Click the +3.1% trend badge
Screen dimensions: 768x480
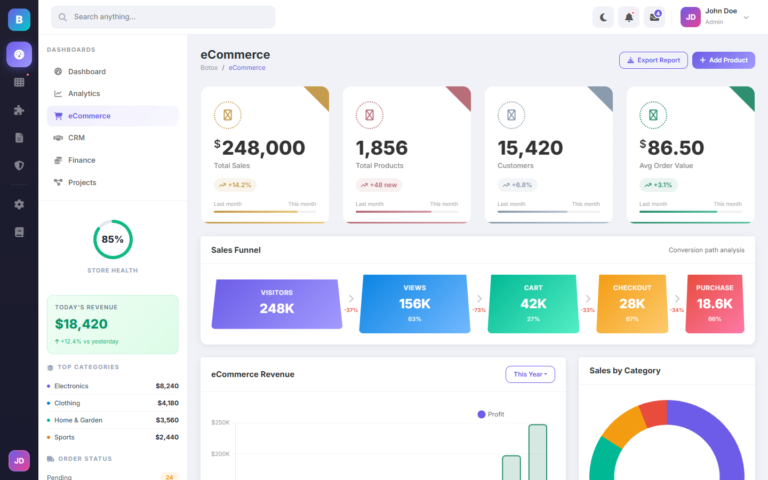(x=658, y=185)
